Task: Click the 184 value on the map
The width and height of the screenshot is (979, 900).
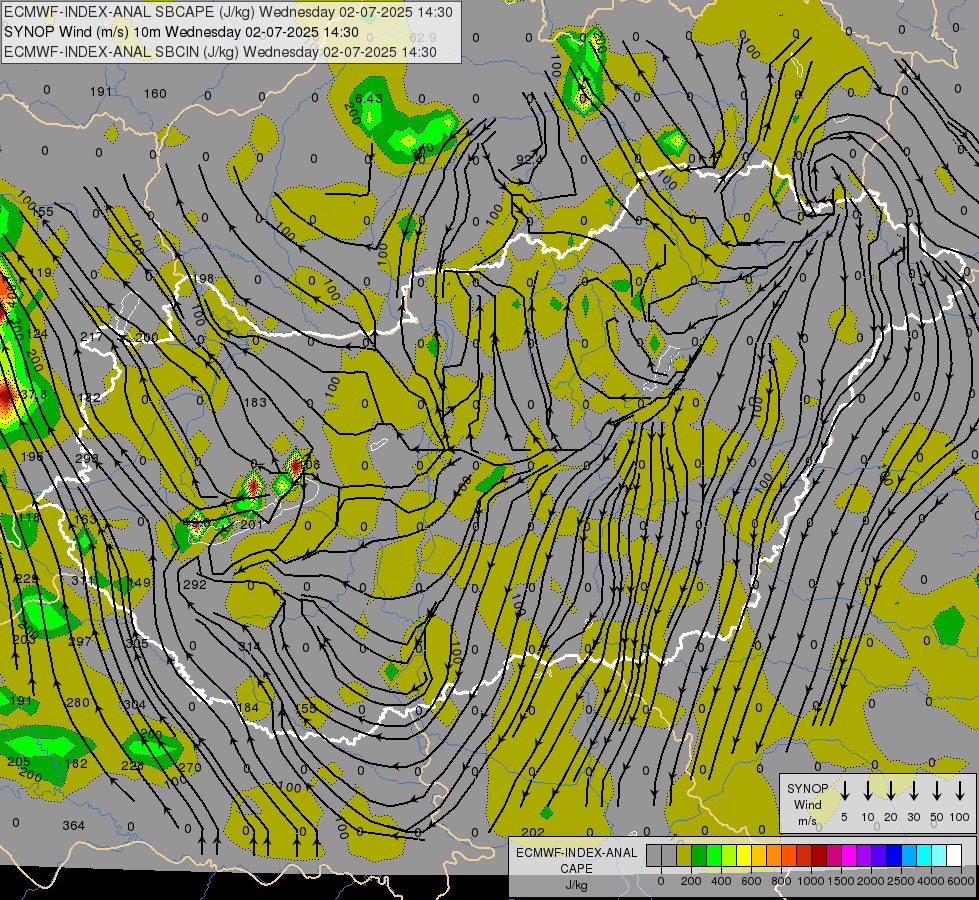Action: [248, 708]
